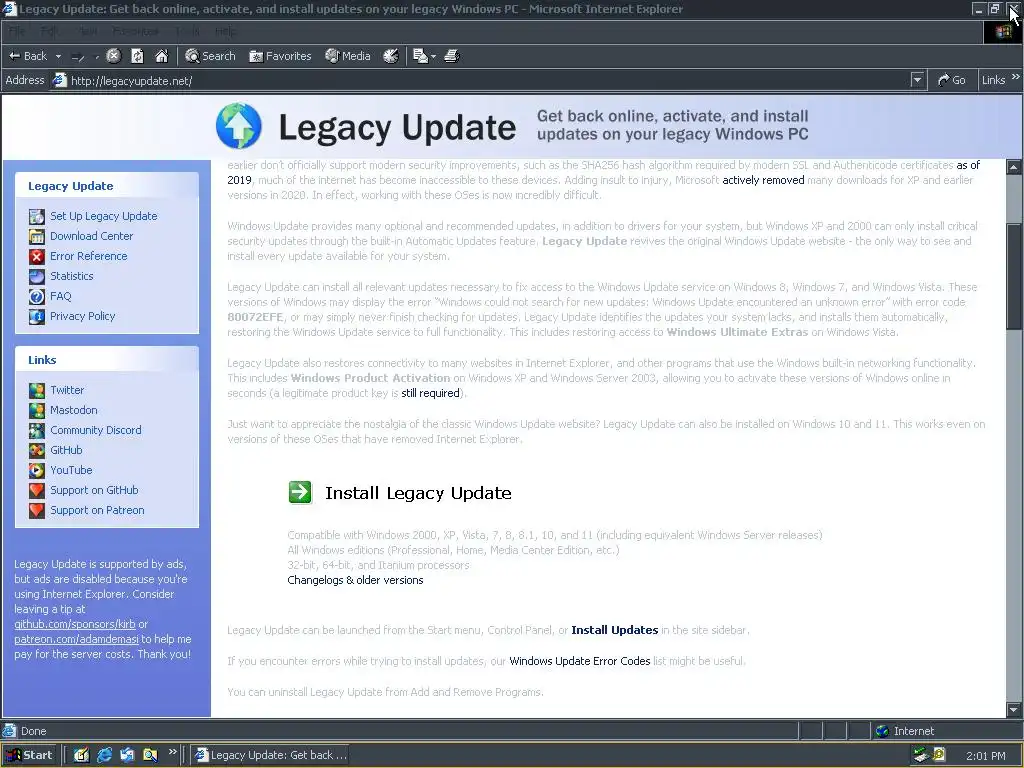Click the Community Discord icon
The image size is (1024, 768).
pyautogui.click(x=37, y=430)
